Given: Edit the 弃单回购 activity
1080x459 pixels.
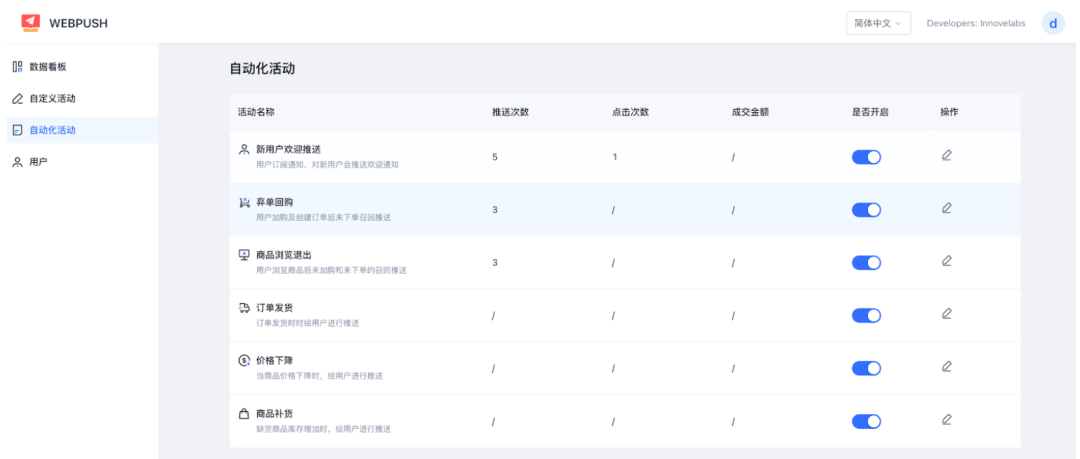Looking at the screenshot, I should click(946, 208).
